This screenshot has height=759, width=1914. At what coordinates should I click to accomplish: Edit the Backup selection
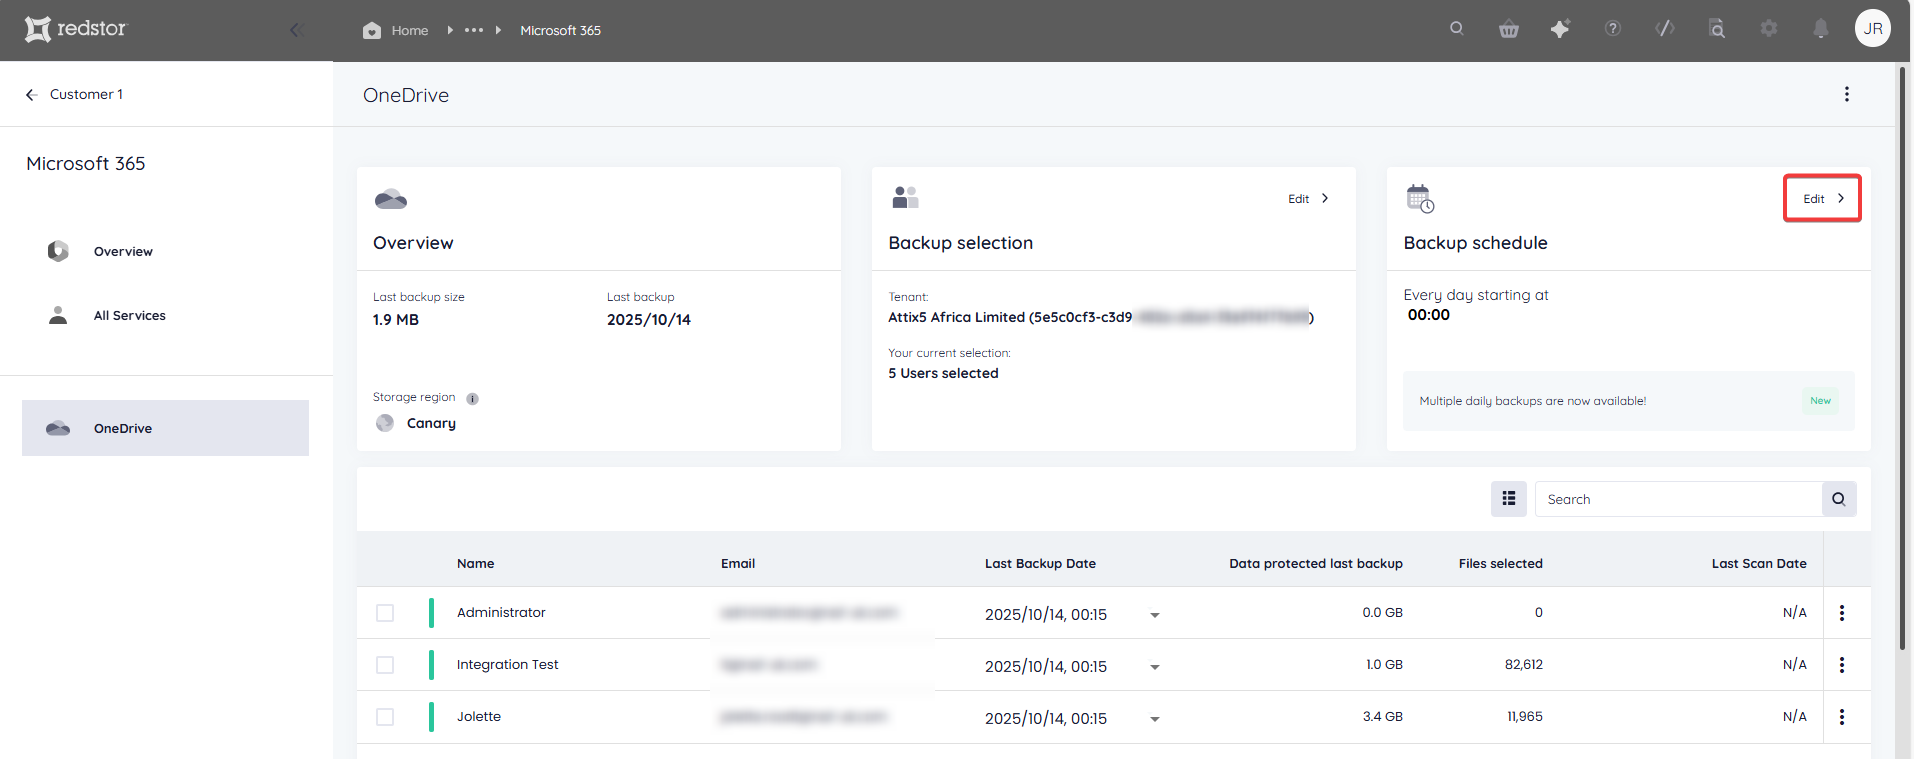1308,198
